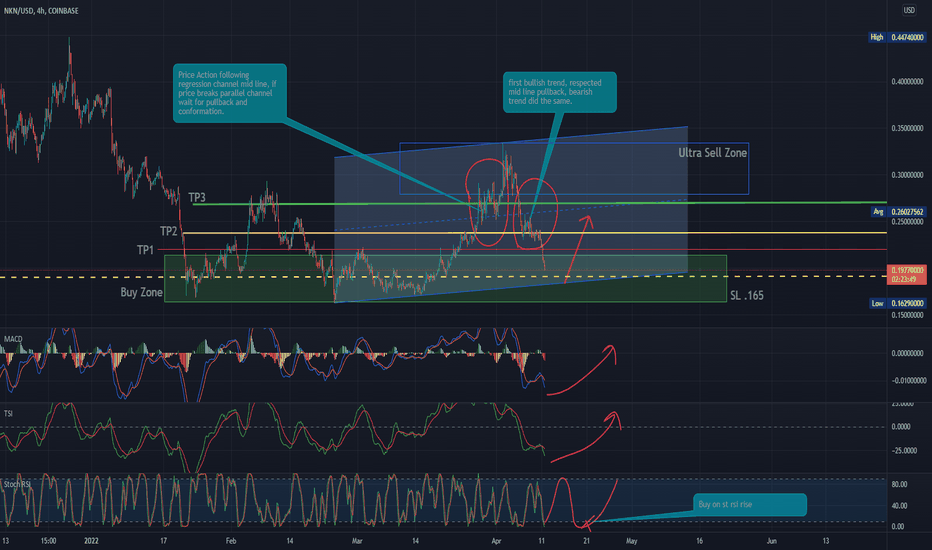The height and width of the screenshot is (550, 932).
Task: Select the TSI indicator title
Action: (x=8, y=413)
